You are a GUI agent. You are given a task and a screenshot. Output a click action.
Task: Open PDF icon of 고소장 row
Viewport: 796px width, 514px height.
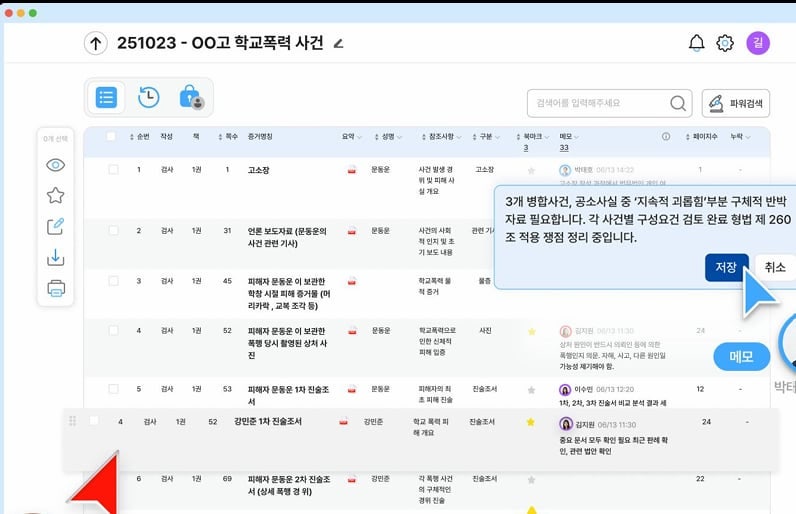(x=351, y=170)
